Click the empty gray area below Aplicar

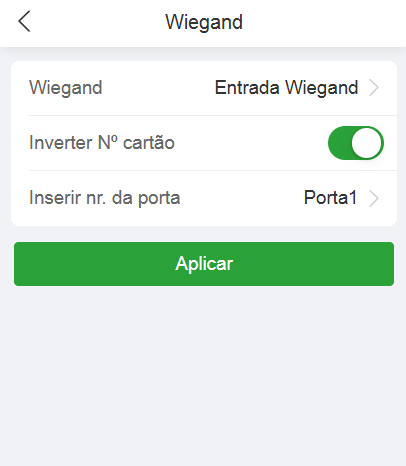pos(204,373)
